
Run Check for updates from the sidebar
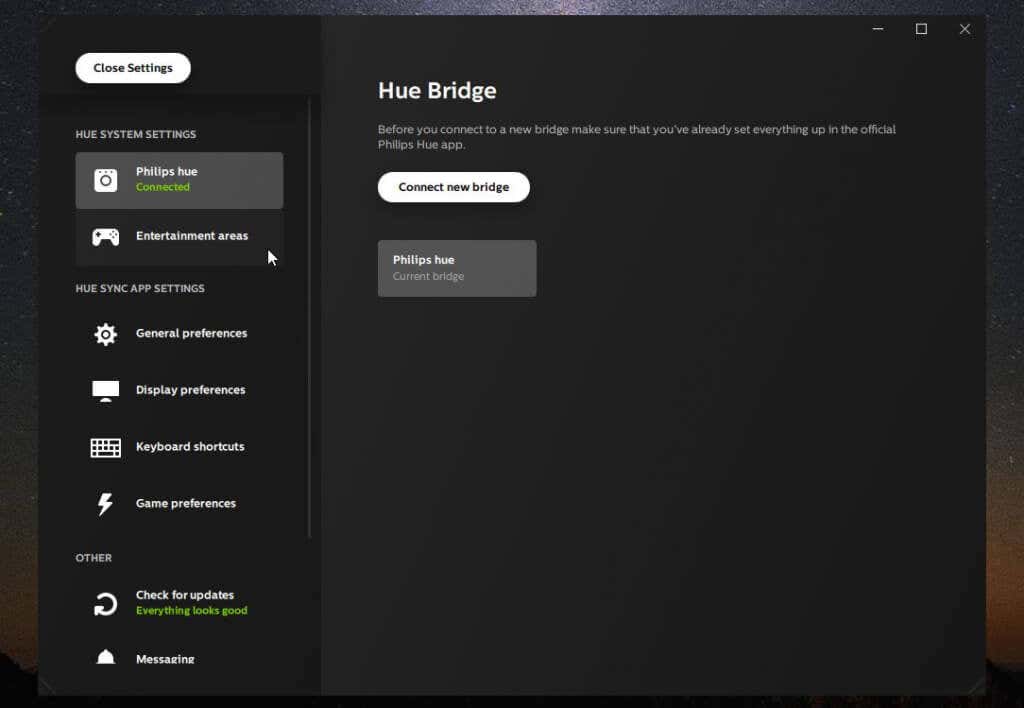[x=185, y=594]
